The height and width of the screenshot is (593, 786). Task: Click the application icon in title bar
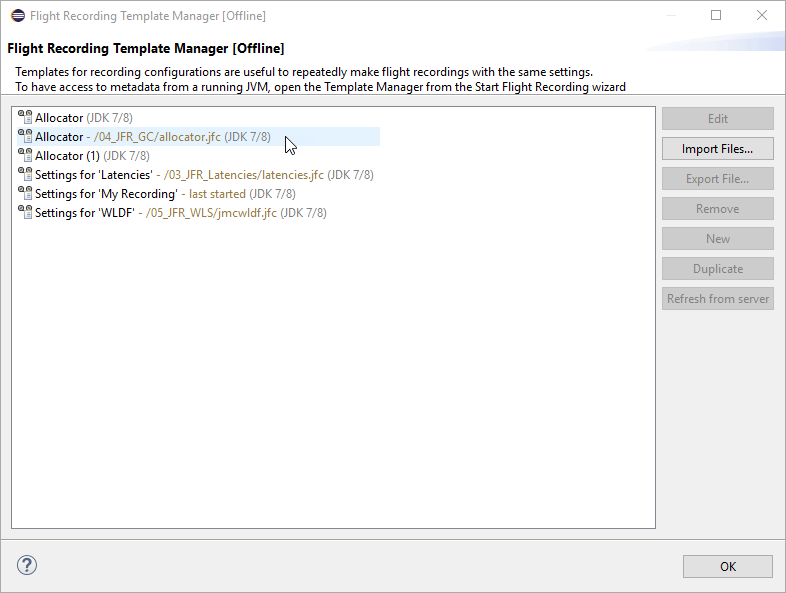[x=17, y=16]
